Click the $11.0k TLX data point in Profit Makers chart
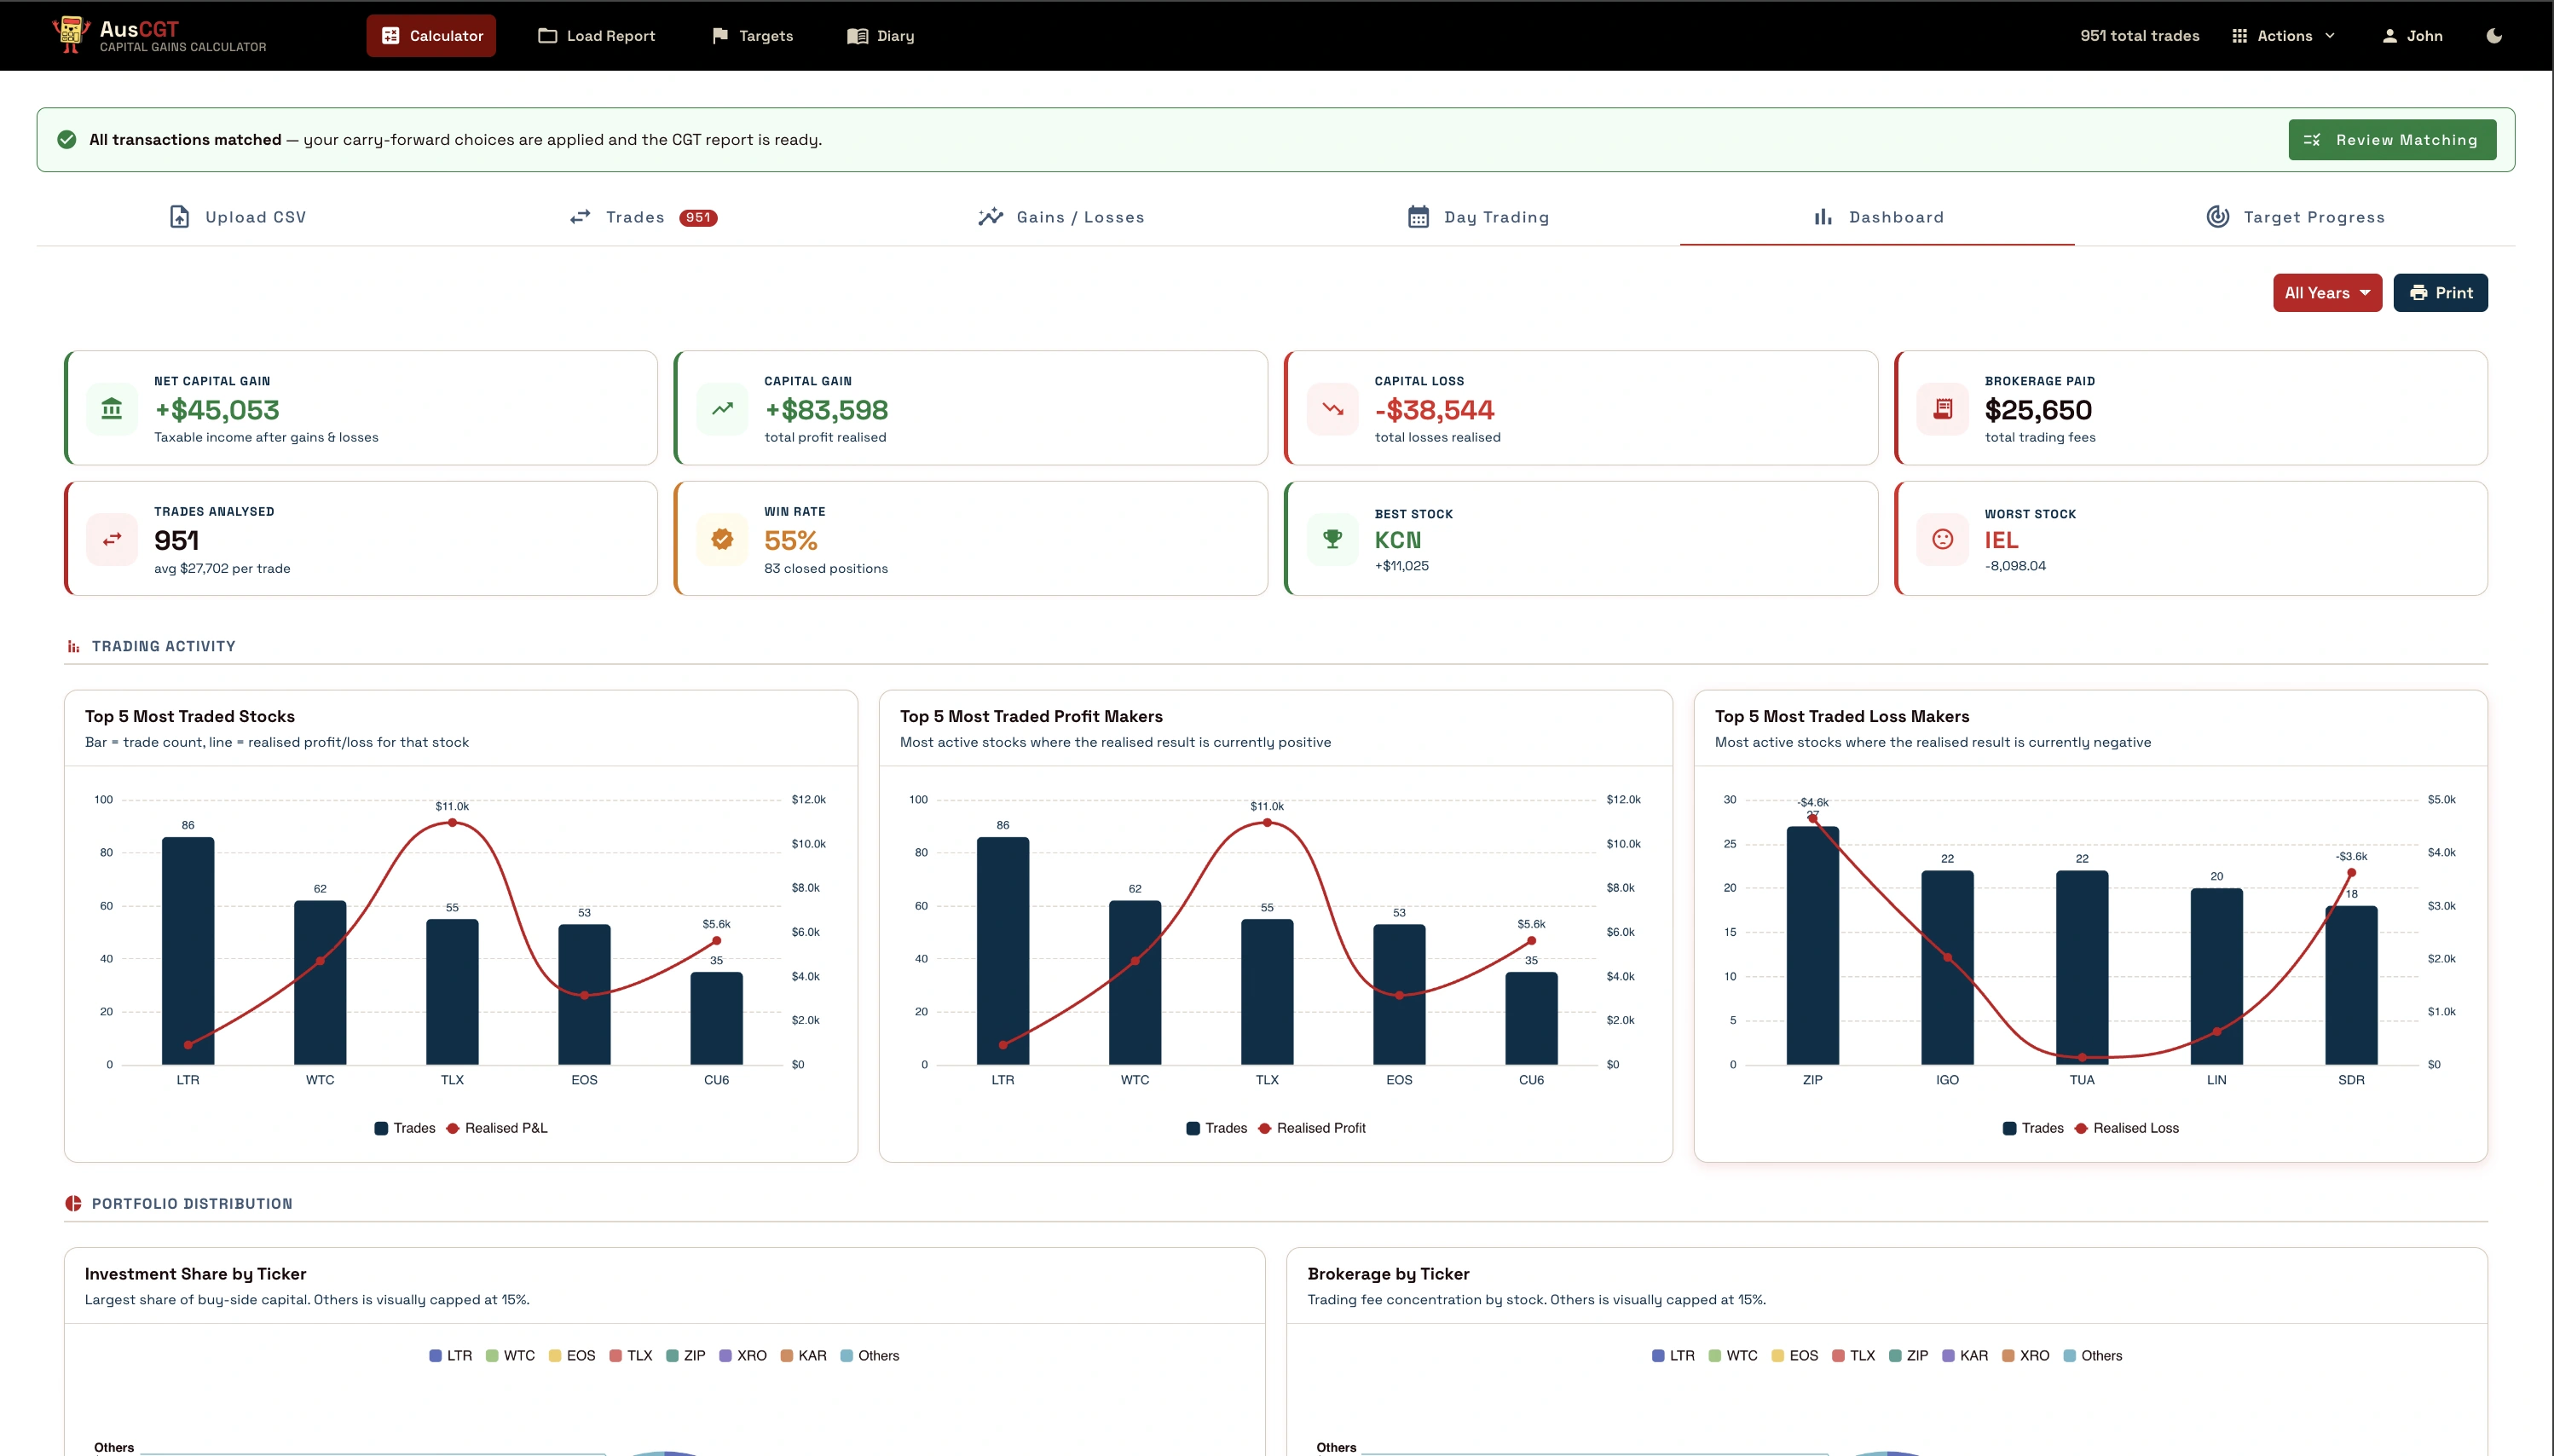 pyautogui.click(x=1267, y=822)
